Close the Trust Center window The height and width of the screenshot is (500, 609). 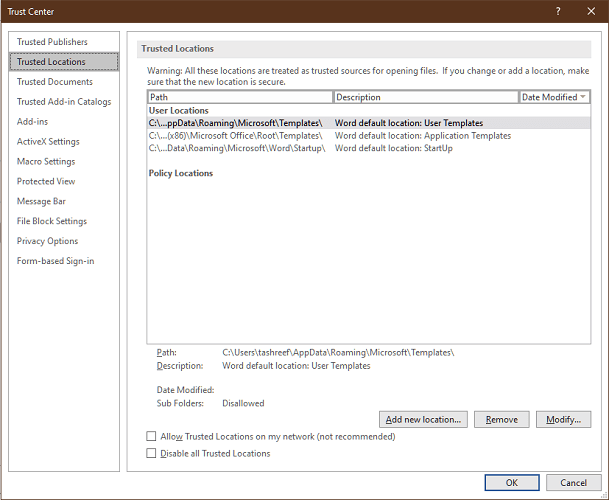click(591, 11)
